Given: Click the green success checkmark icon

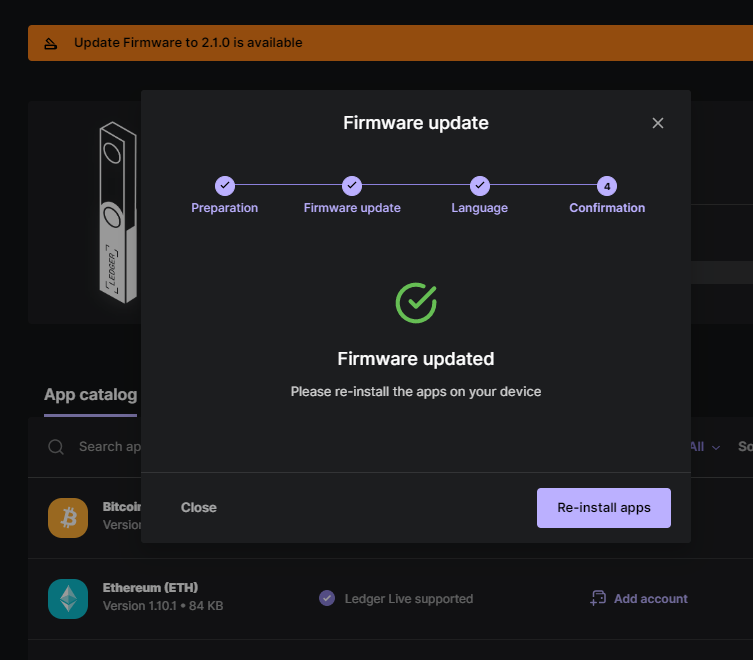Looking at the screenshot, I should point(416,303).
